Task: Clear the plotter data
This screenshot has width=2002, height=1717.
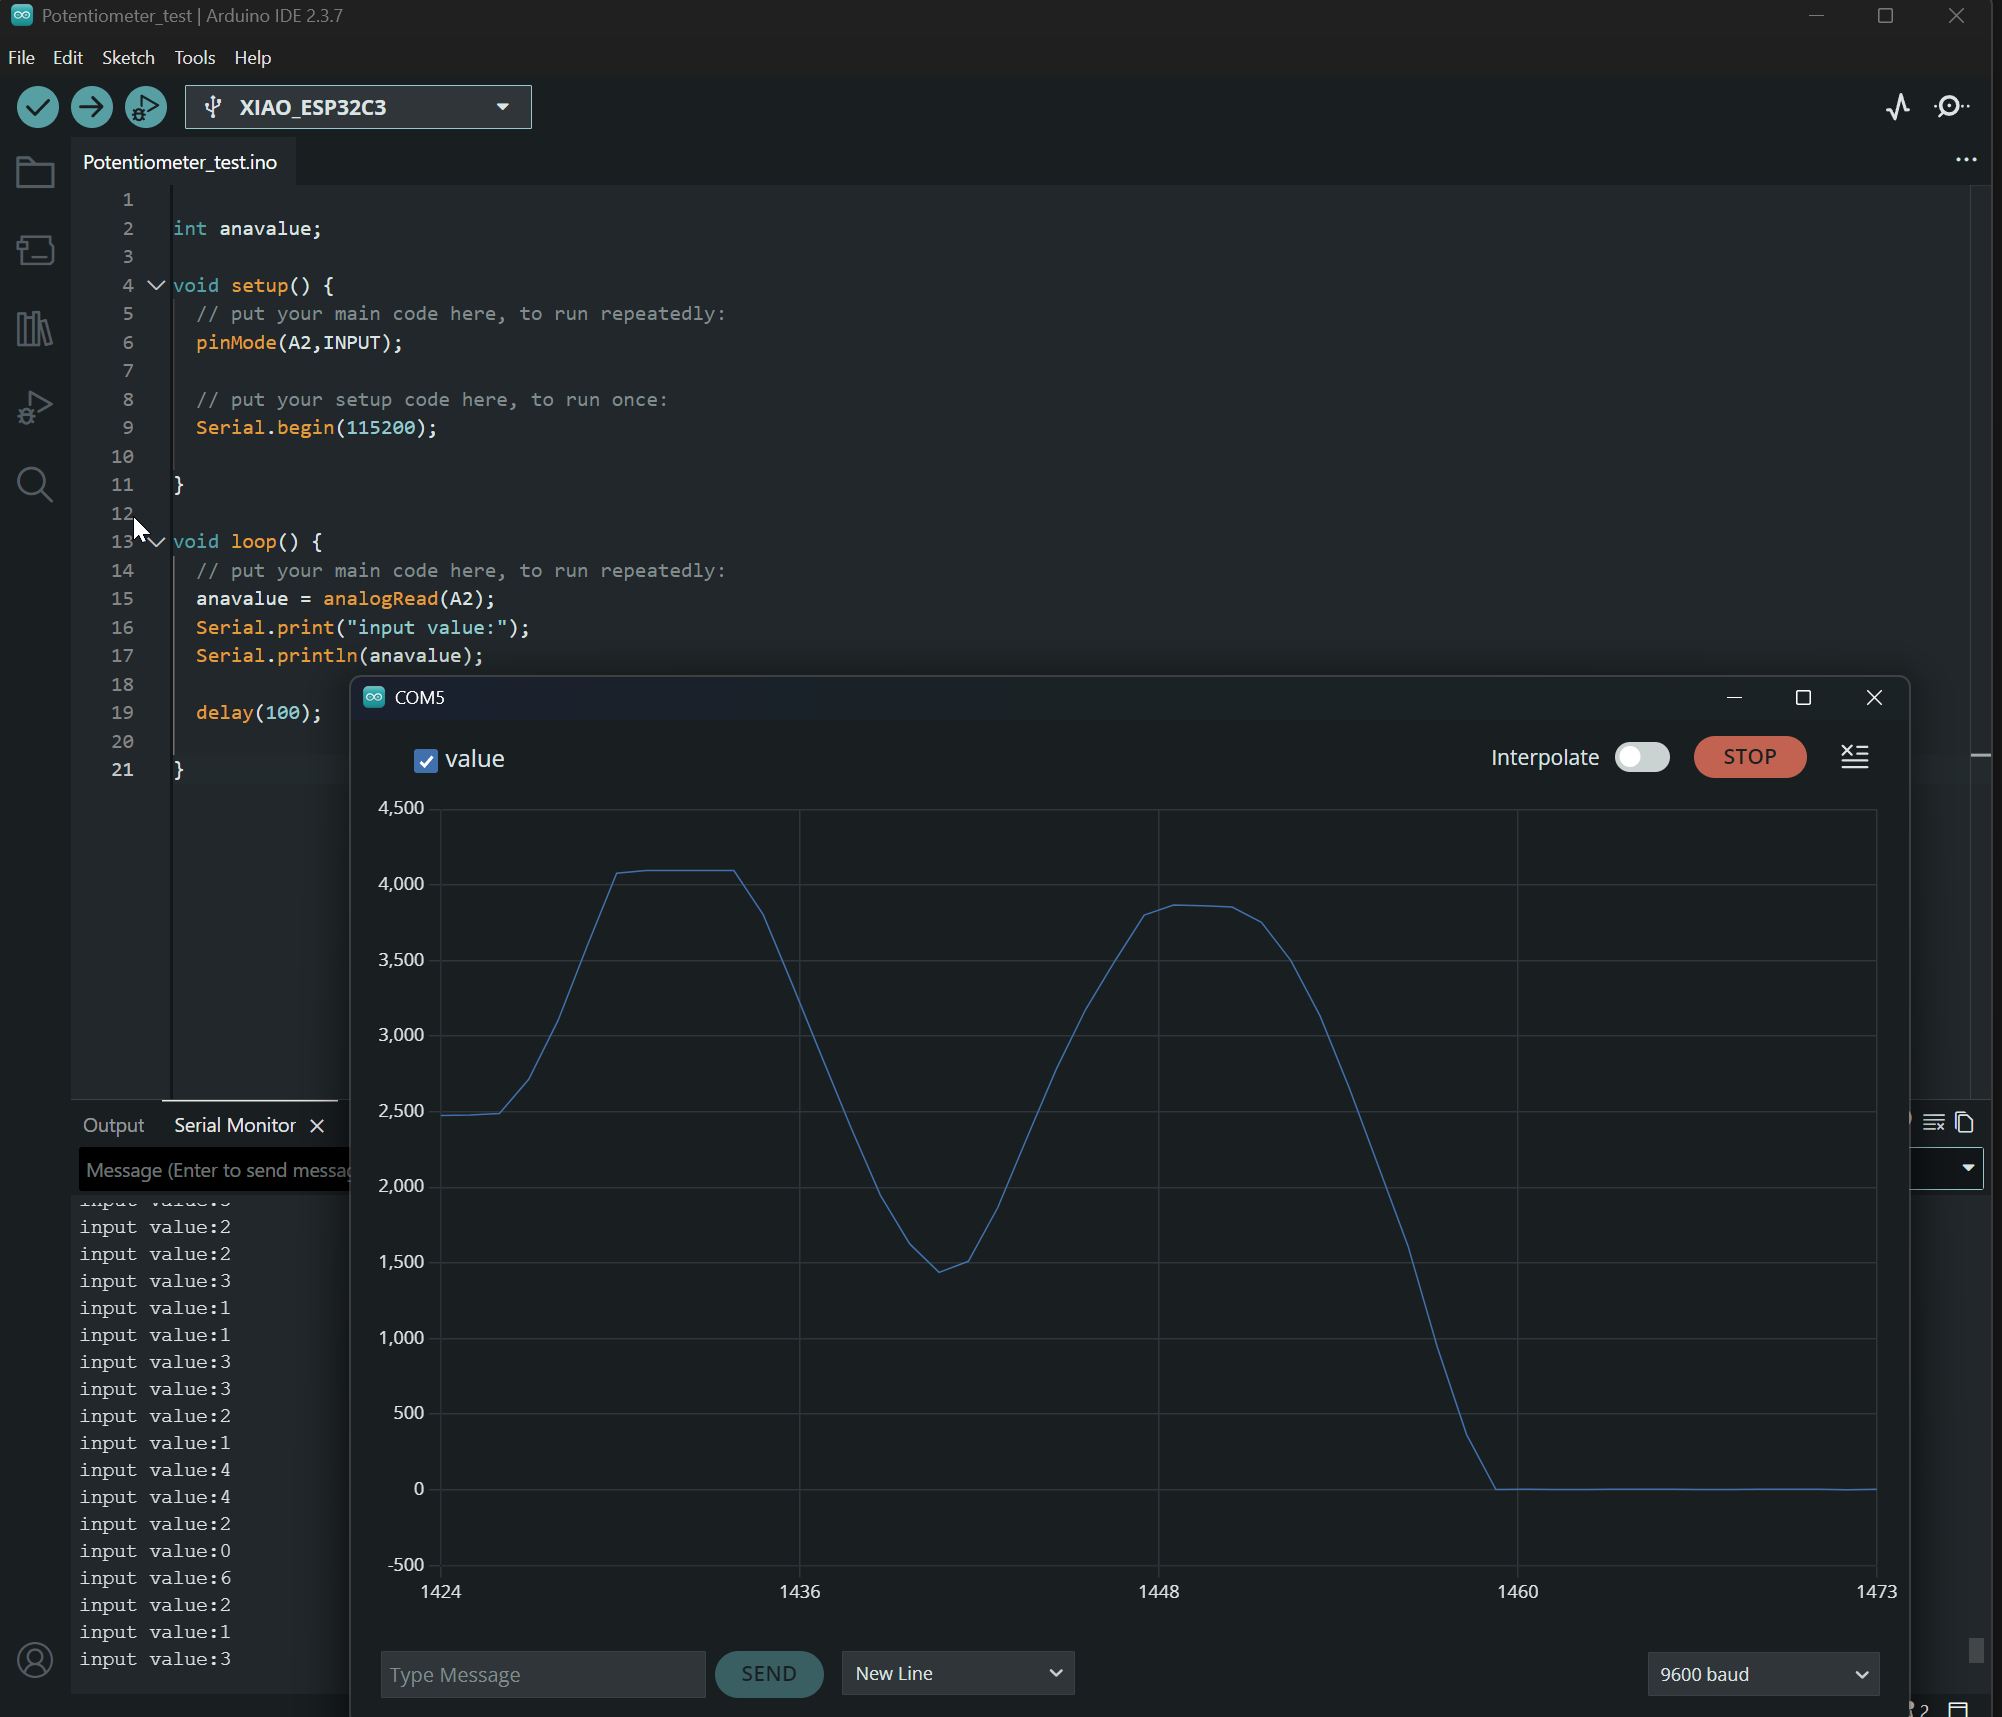Action: pos(1855,757)
